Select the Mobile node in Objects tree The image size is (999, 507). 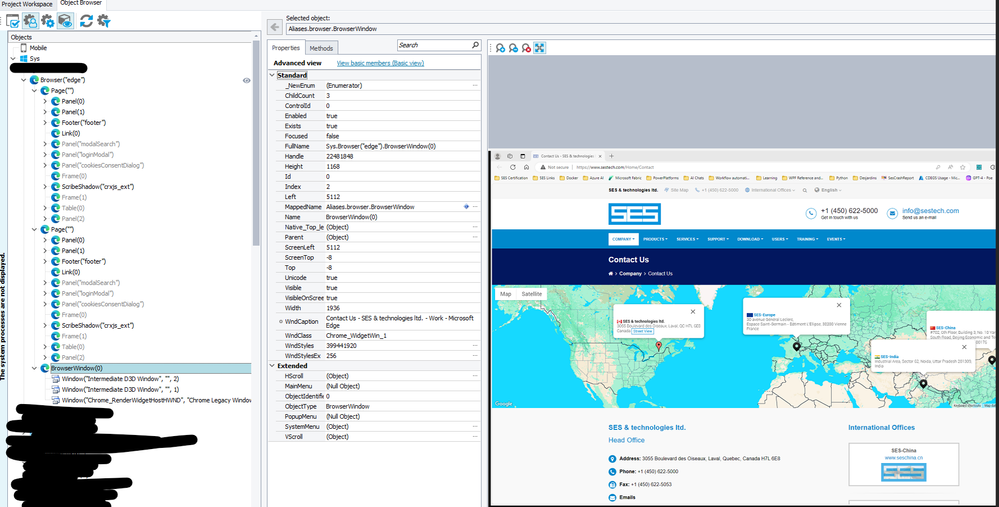[x=37, y=48]
